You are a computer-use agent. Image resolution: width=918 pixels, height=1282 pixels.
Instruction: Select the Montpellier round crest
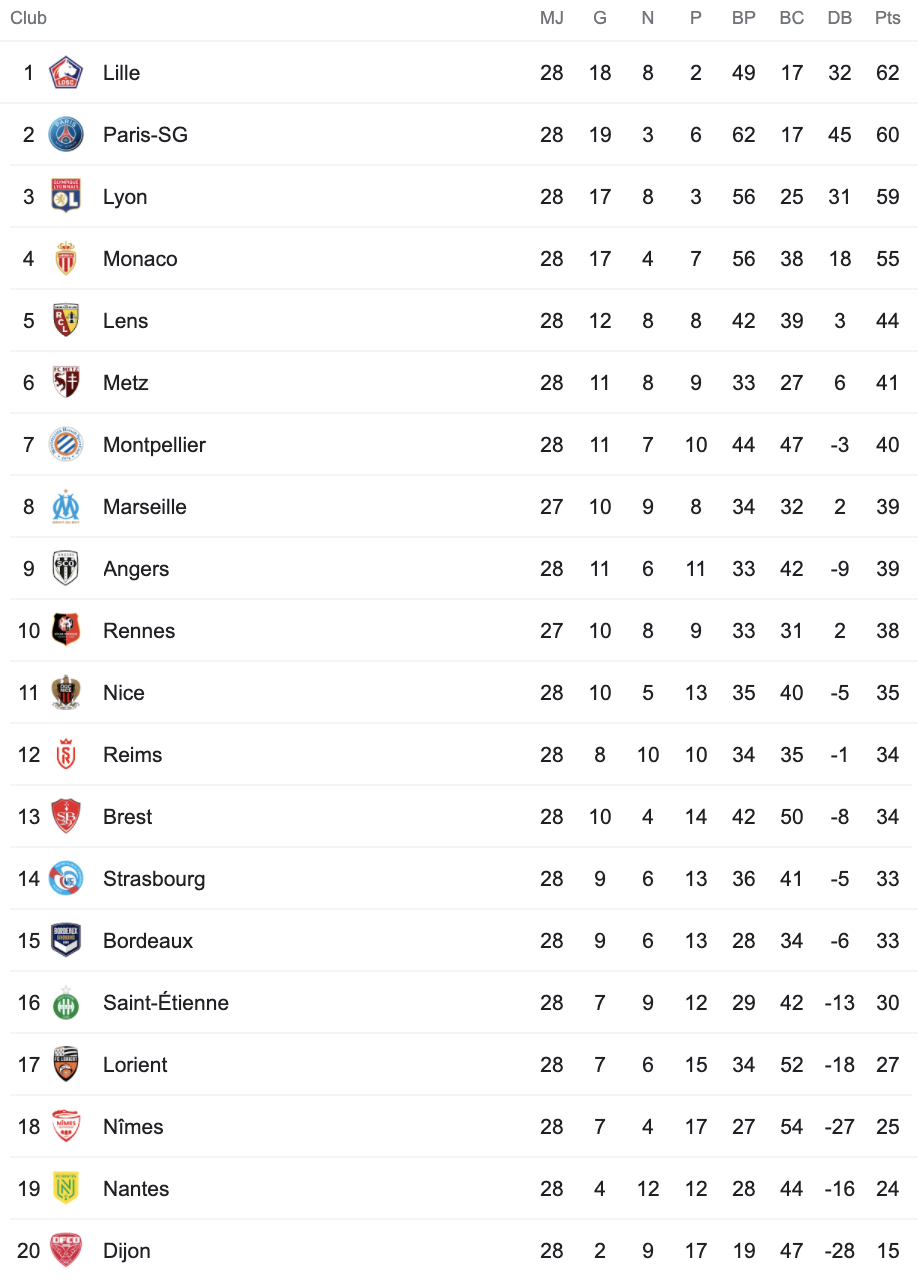pyautogui.click(x=66, y=445)
